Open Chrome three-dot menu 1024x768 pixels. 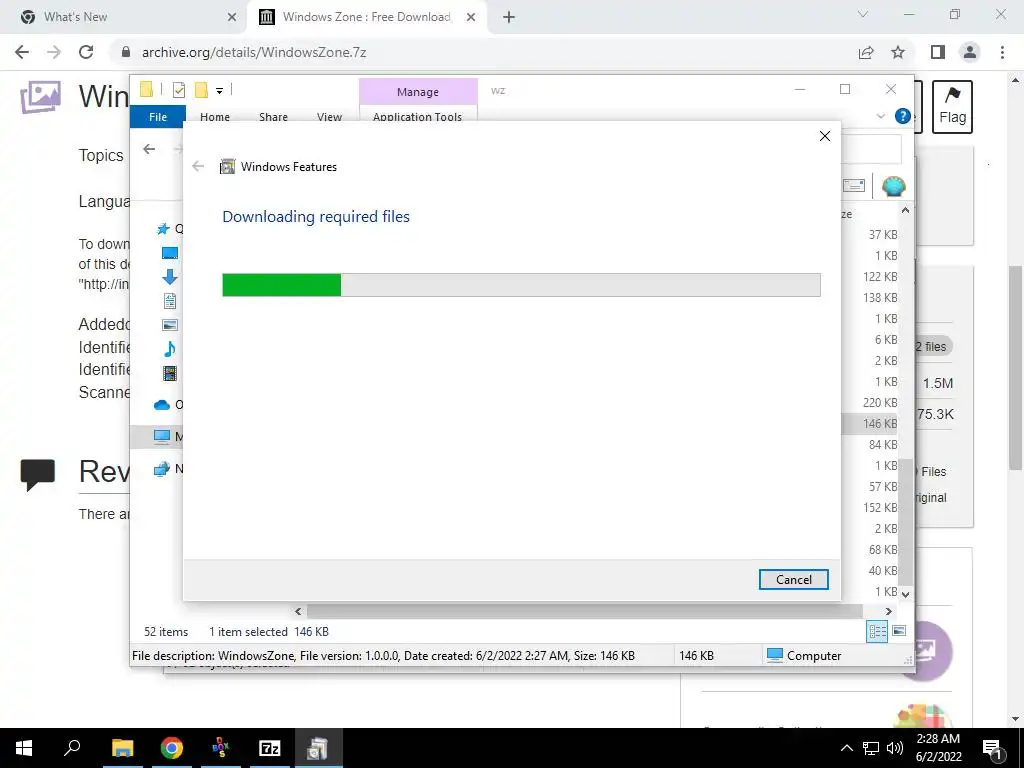click(x=1002, y=52)
